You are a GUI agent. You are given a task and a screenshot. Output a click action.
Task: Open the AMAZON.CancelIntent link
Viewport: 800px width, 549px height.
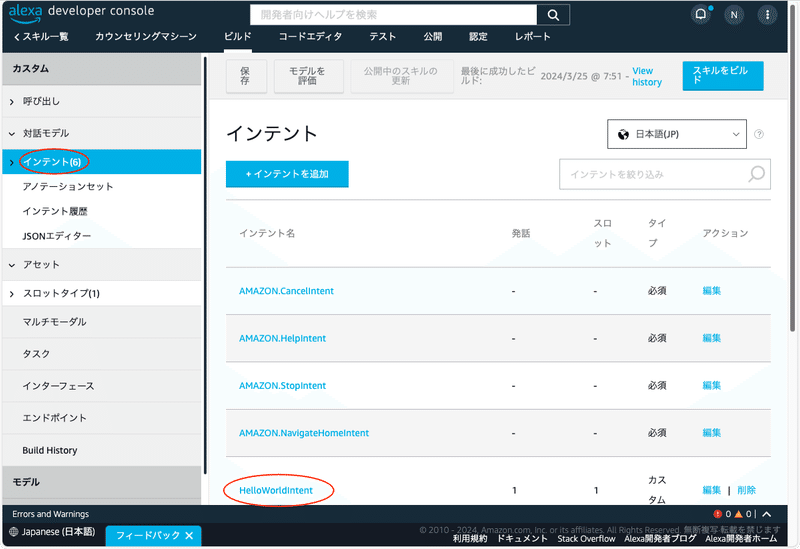pyautogui.click(x=286, y=291)
